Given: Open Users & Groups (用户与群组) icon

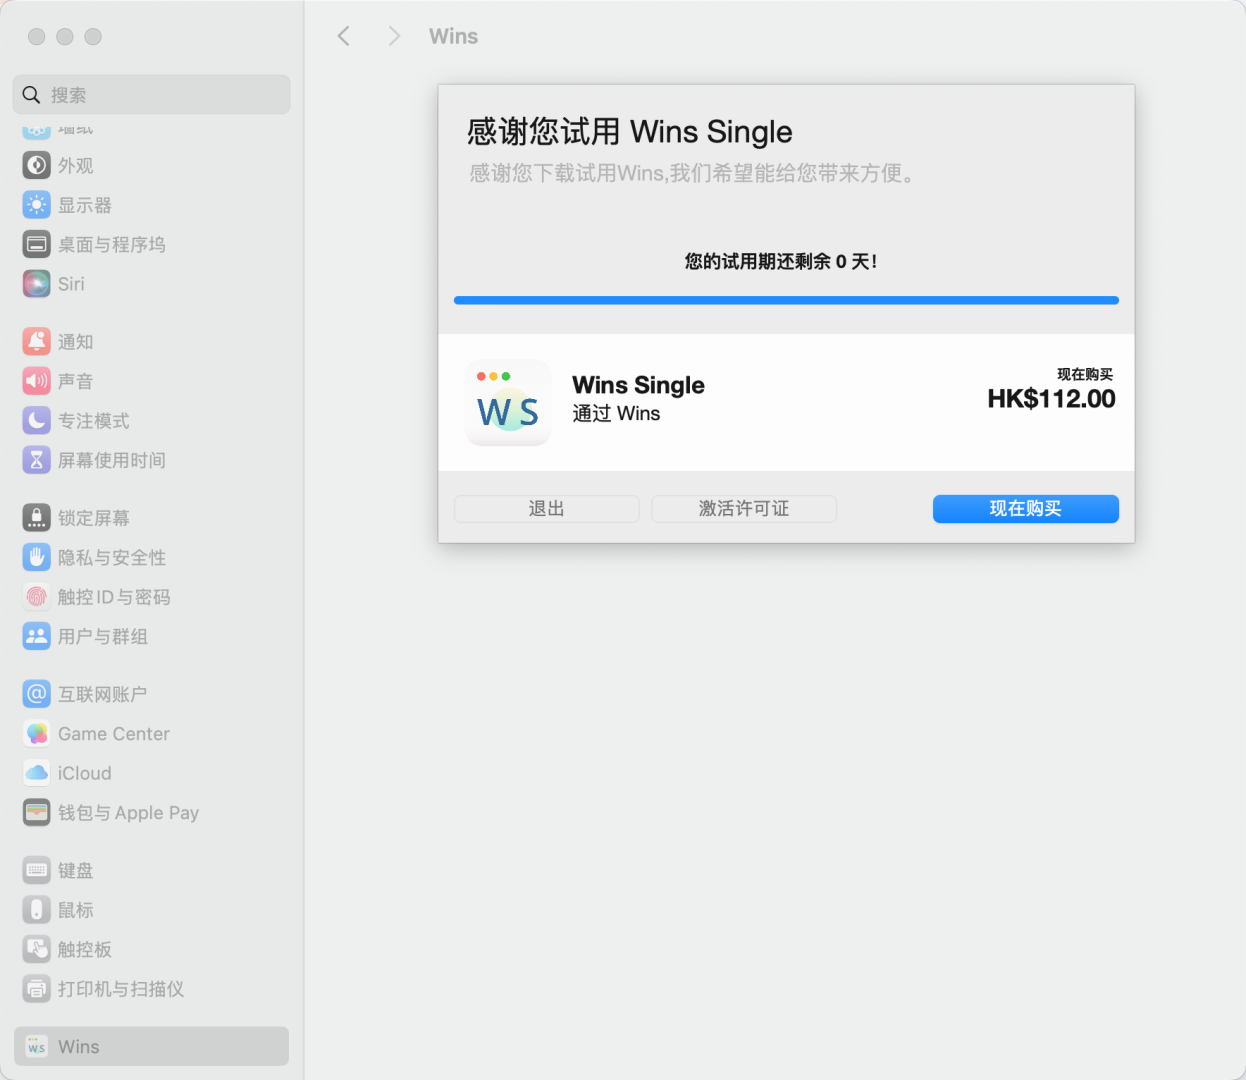Looking at the screenshot, I should (x=37, y=636).
